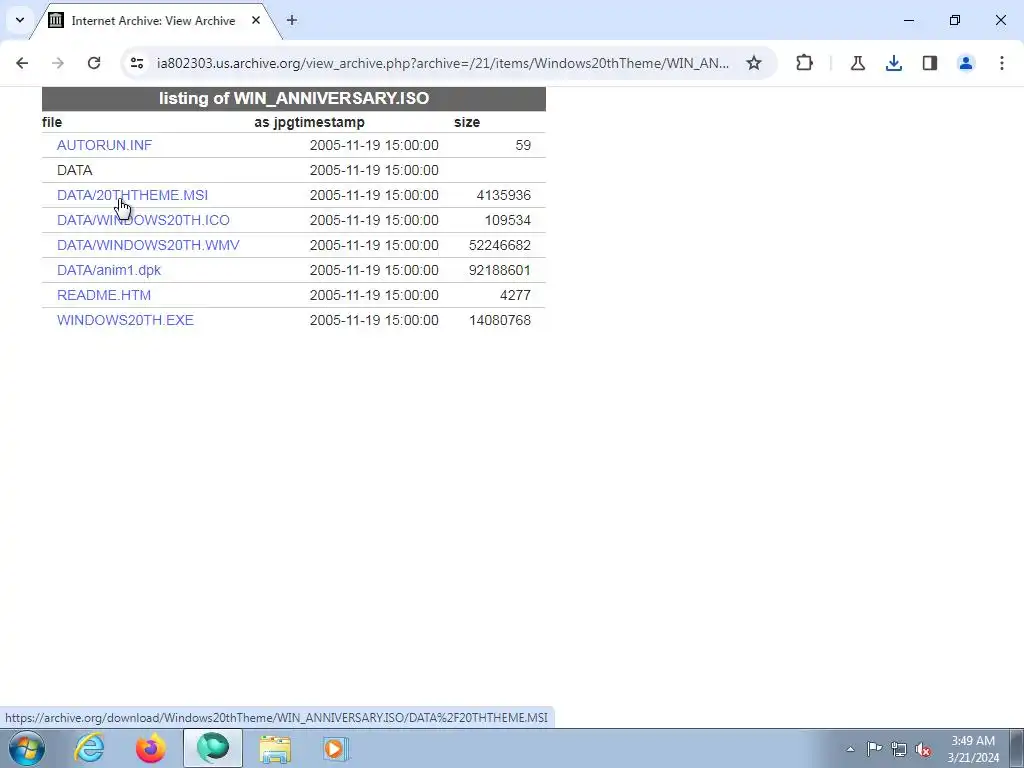Open the AUTORUN.INF file link
Viewport: 1024px width, 768px height.
tap(104, 145)
